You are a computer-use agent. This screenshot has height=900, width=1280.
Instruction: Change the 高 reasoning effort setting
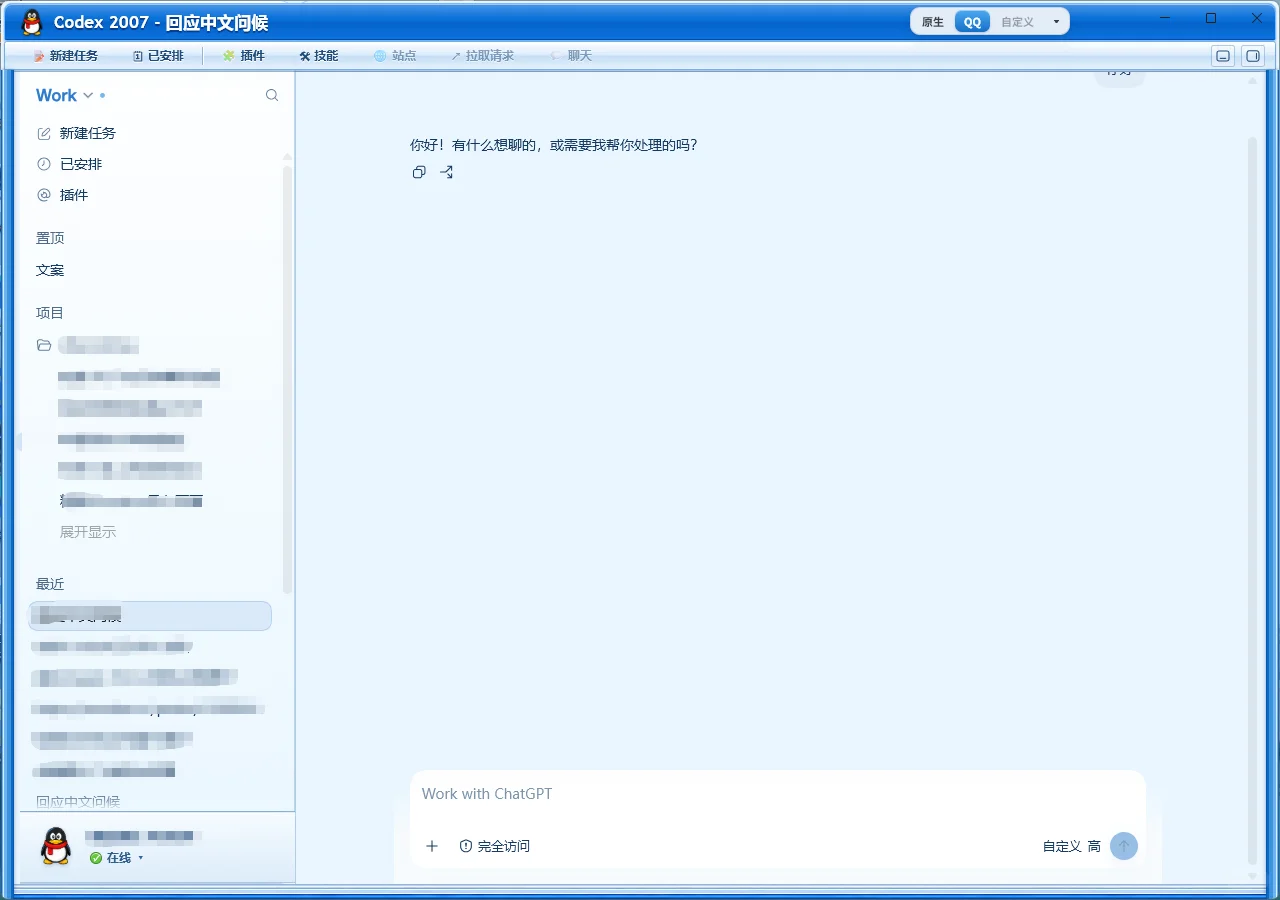(1094, 846)
